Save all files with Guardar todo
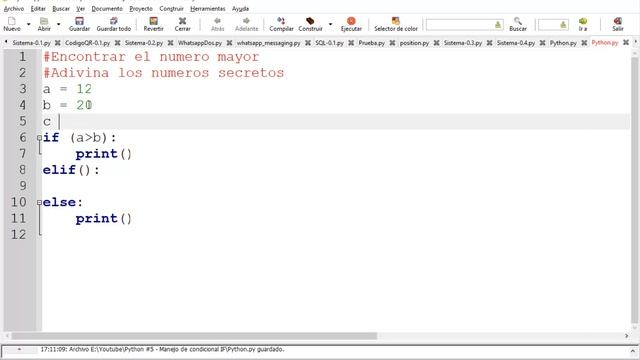 (x=113, y=24)
